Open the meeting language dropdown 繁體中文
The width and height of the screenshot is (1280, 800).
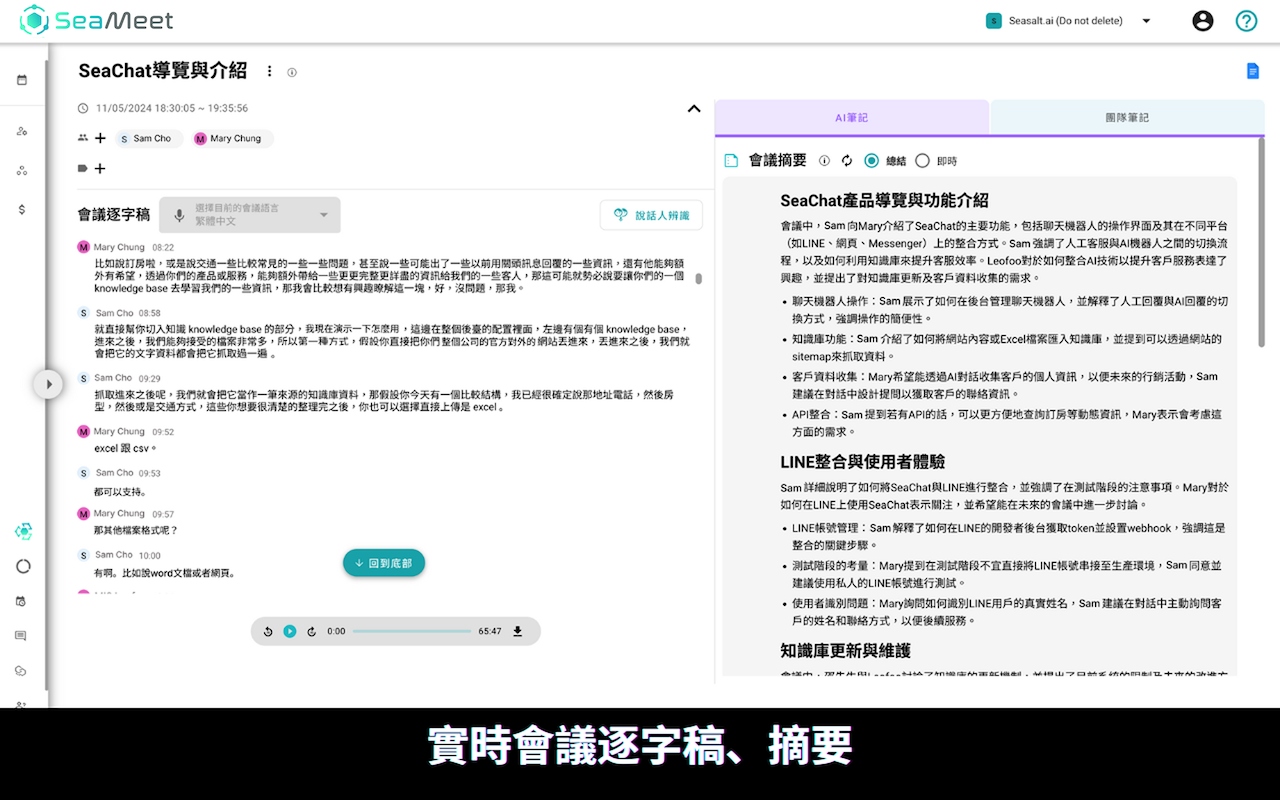[x=250, y=215]
